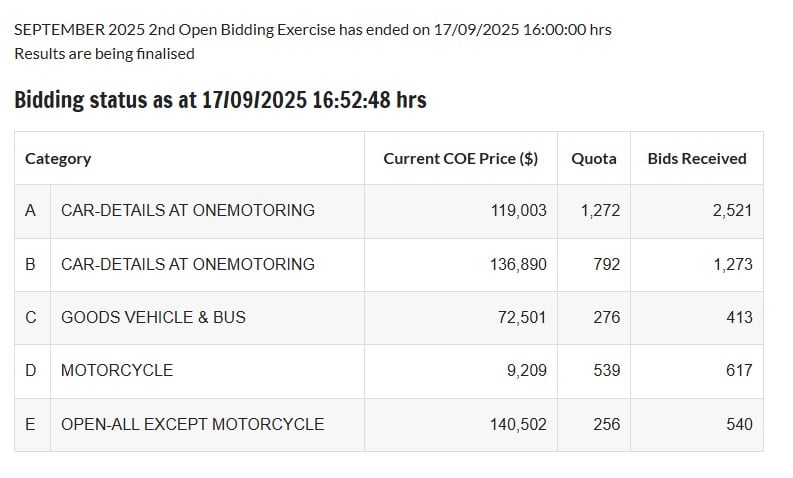The image size is (793, 478).
Task: Click the Results are being finalised text
Action: (104, 54)
